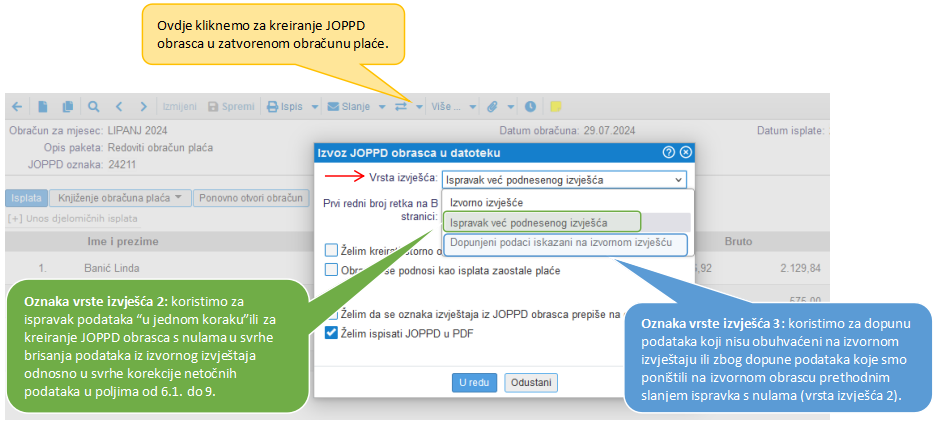Screen dimensions: 935x426
Task: Open the Vrsta izvješća combo box
Action: pos(564,179)
